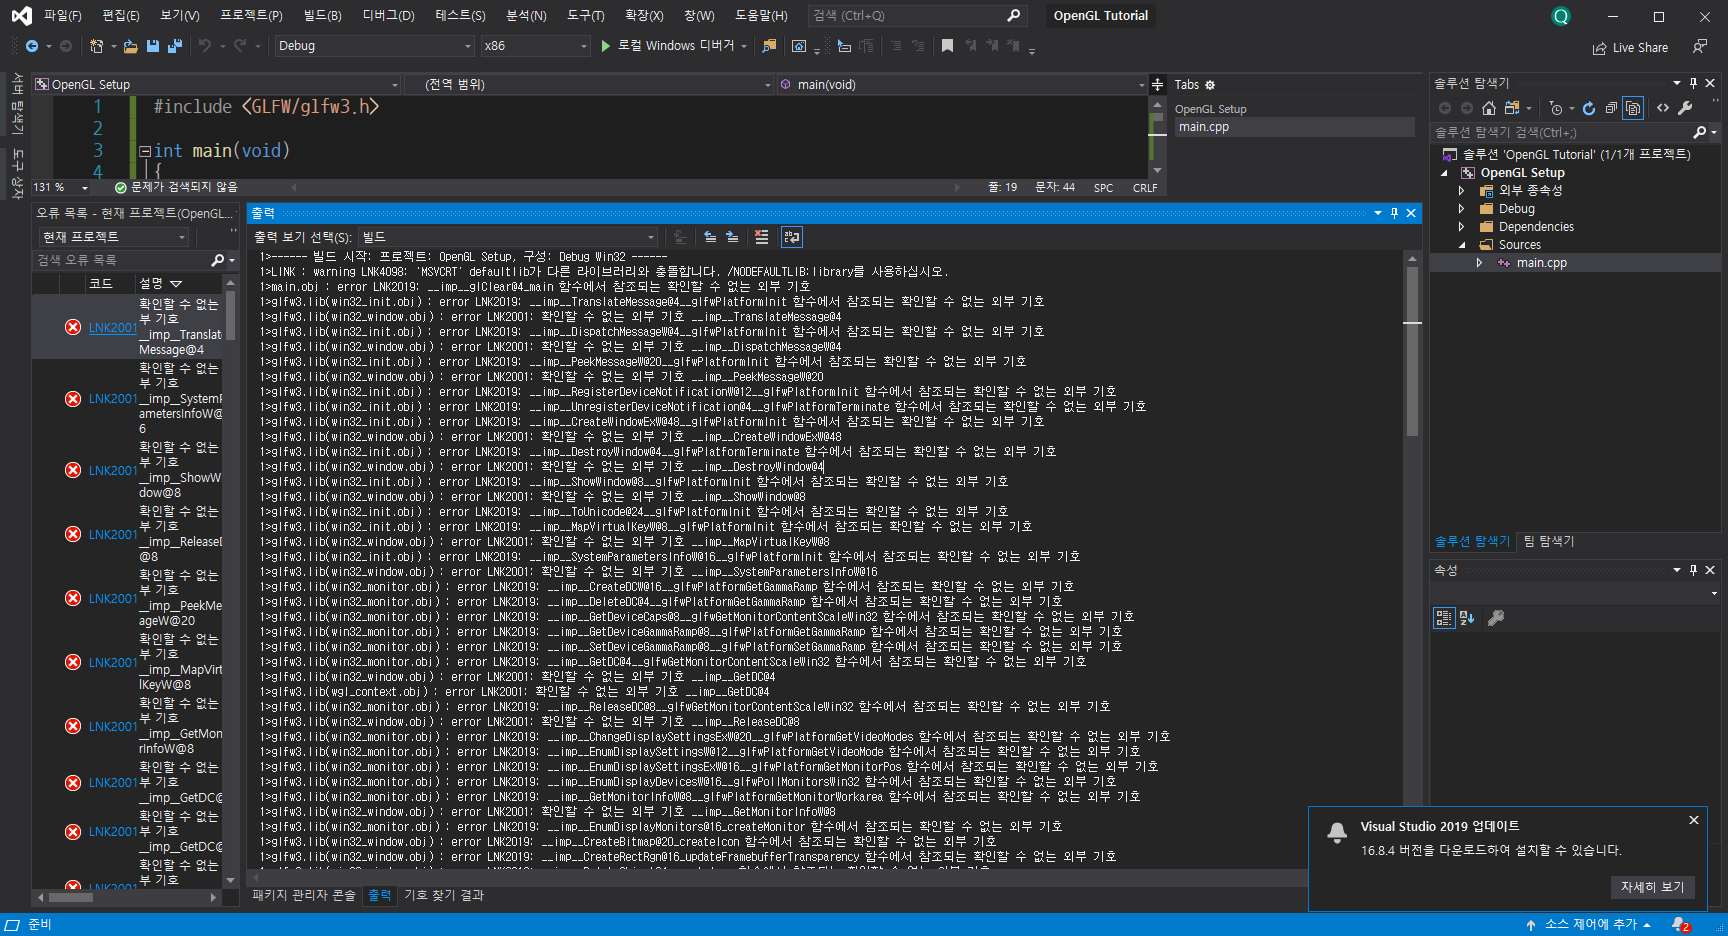Click the view code brackets icon in Solution Explorer
Screen dimensions: 1728x936
click(1663, 108)
